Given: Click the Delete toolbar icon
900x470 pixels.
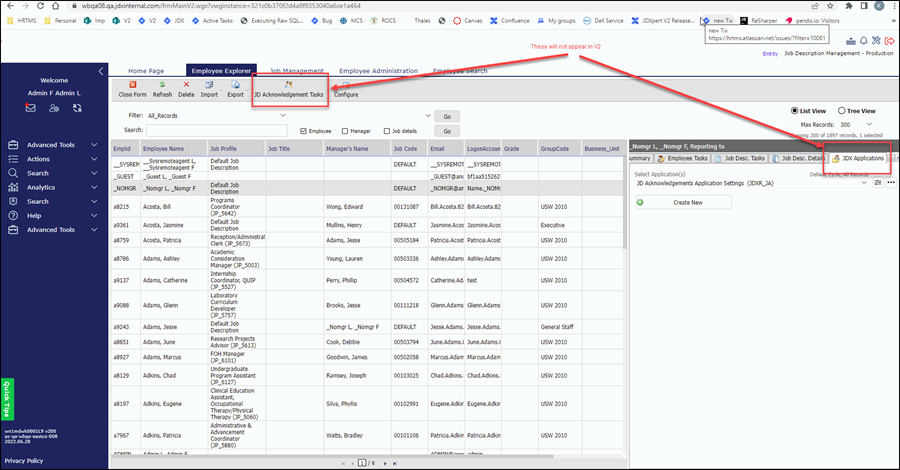Looking at the screenshot, I should coord(186,88).
